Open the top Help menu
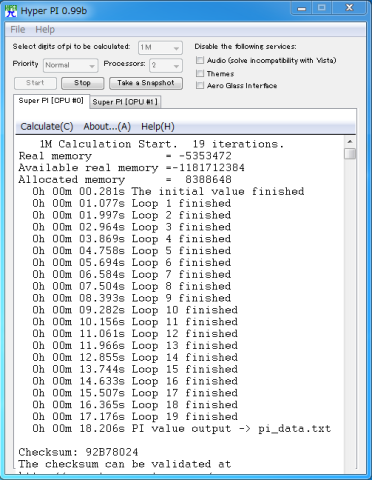Screen dimensions: 372x480 pos(45,30)
